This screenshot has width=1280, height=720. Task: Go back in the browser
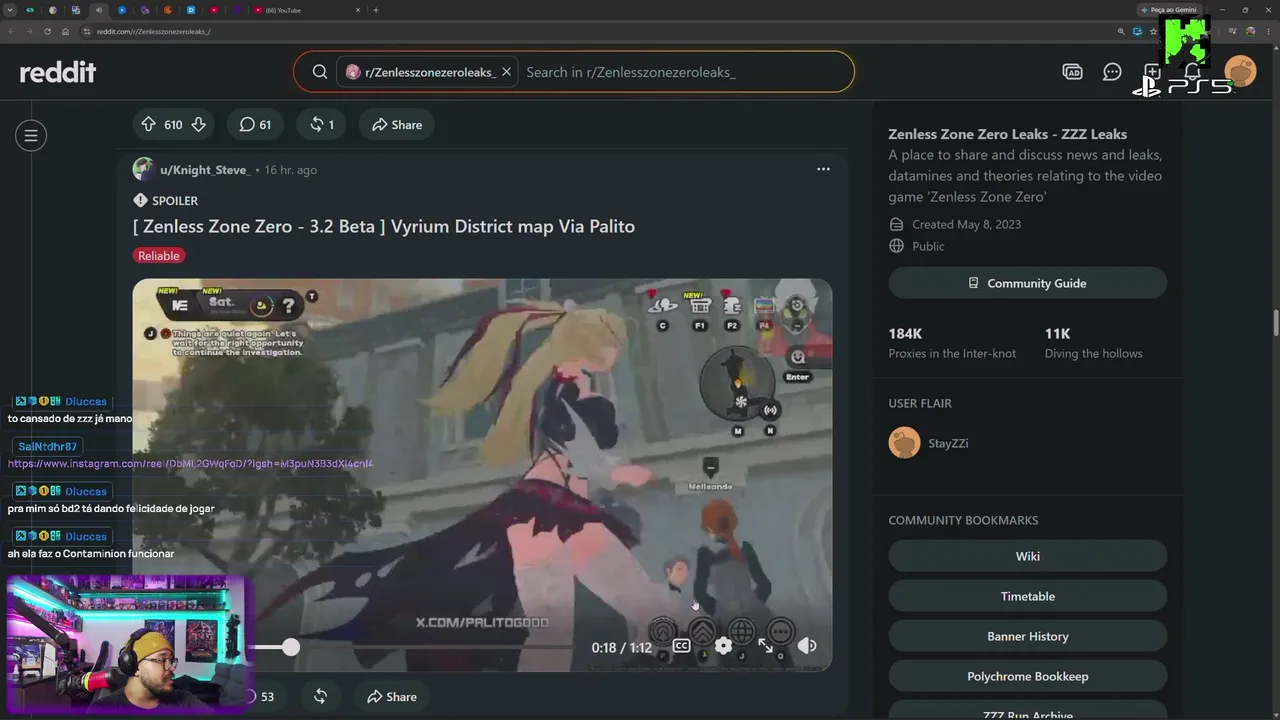point(11,31)
